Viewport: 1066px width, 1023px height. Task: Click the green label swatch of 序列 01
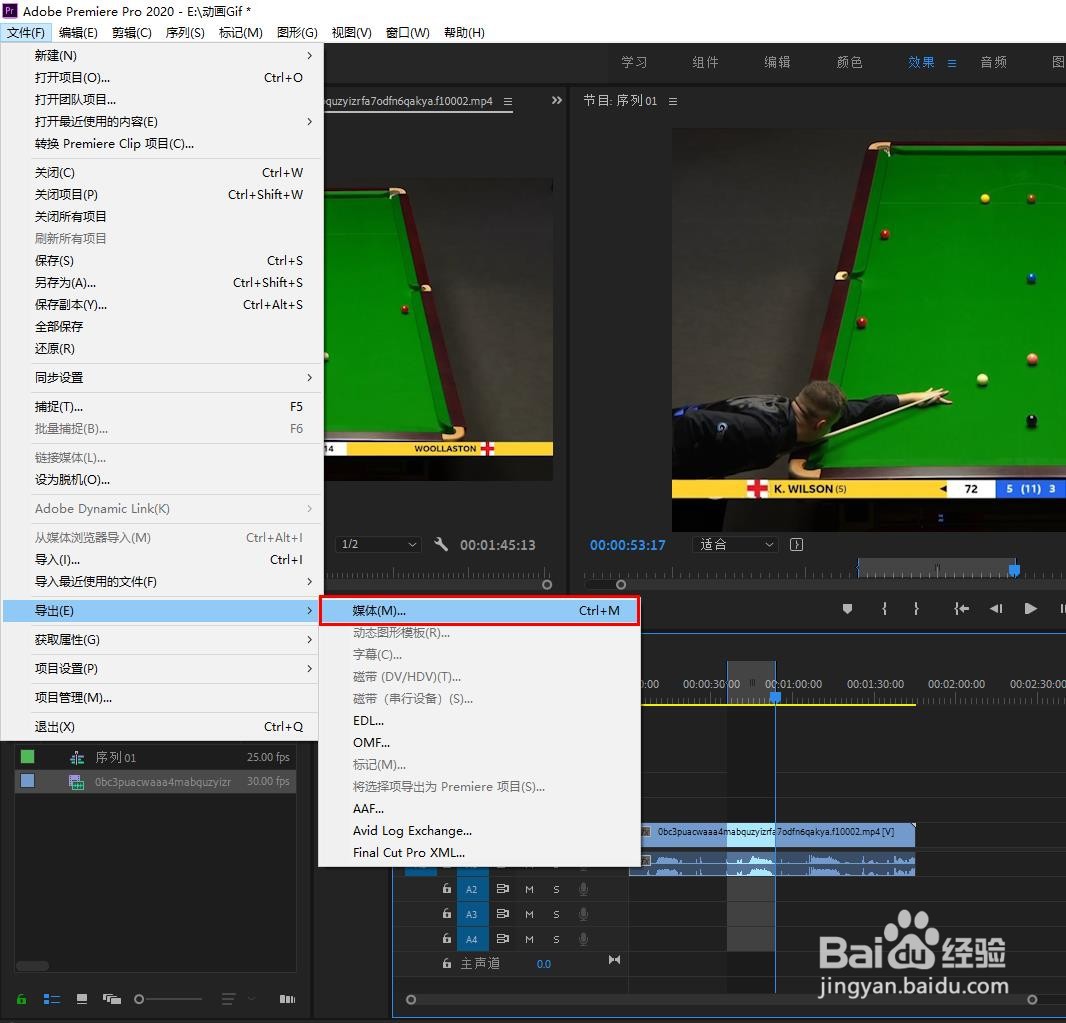coord(27,757)
